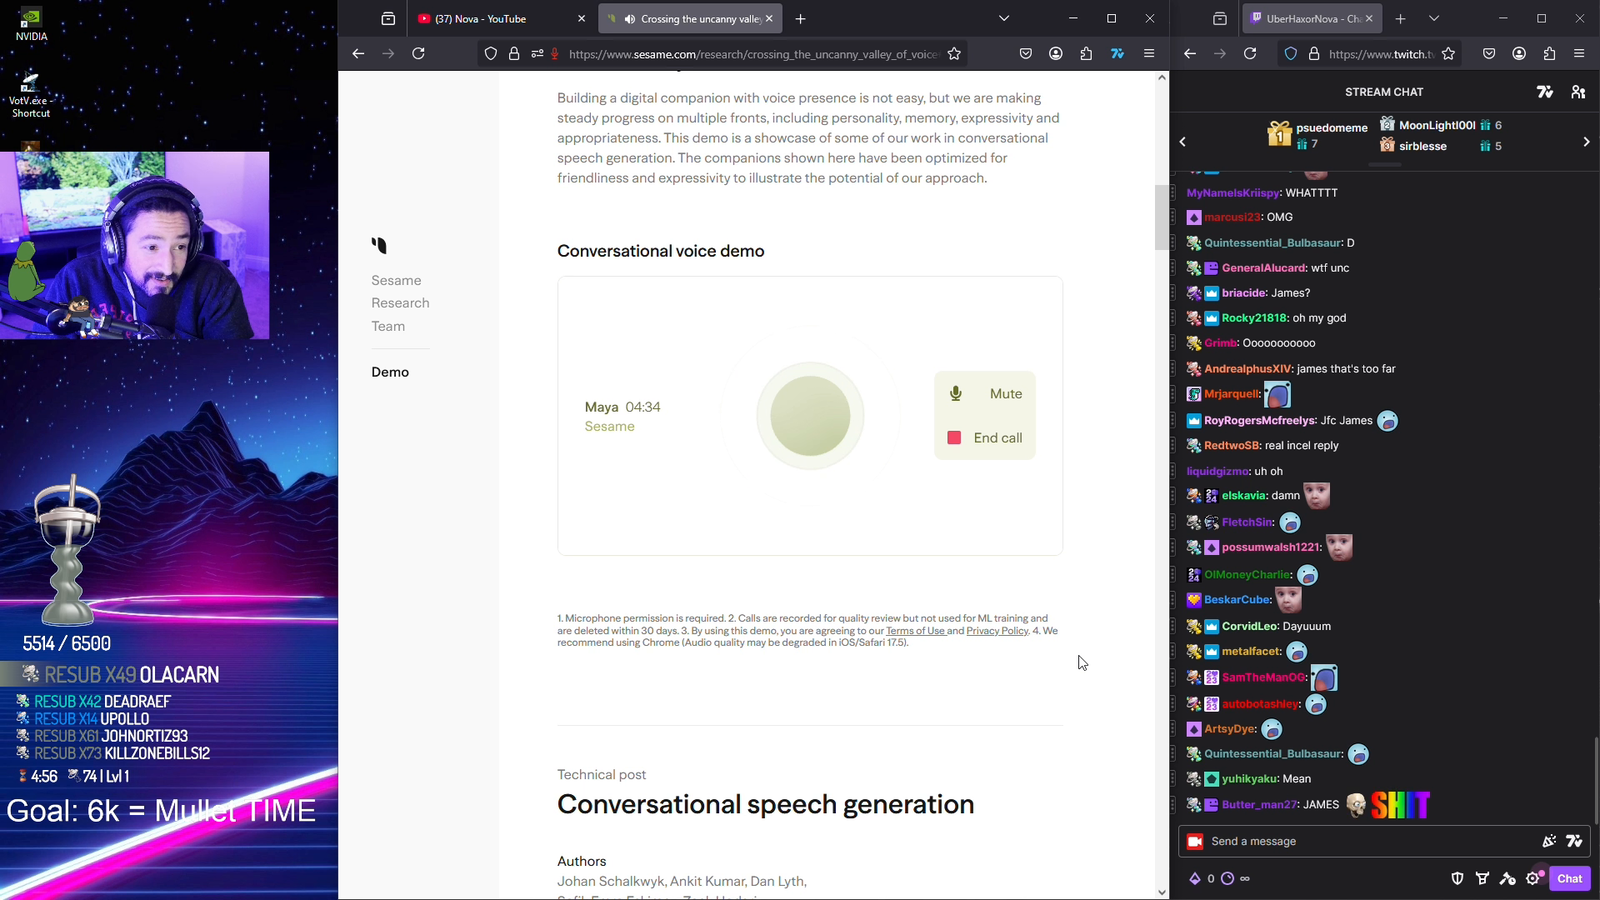Bookmark the Sesame research page

(954, 54)
